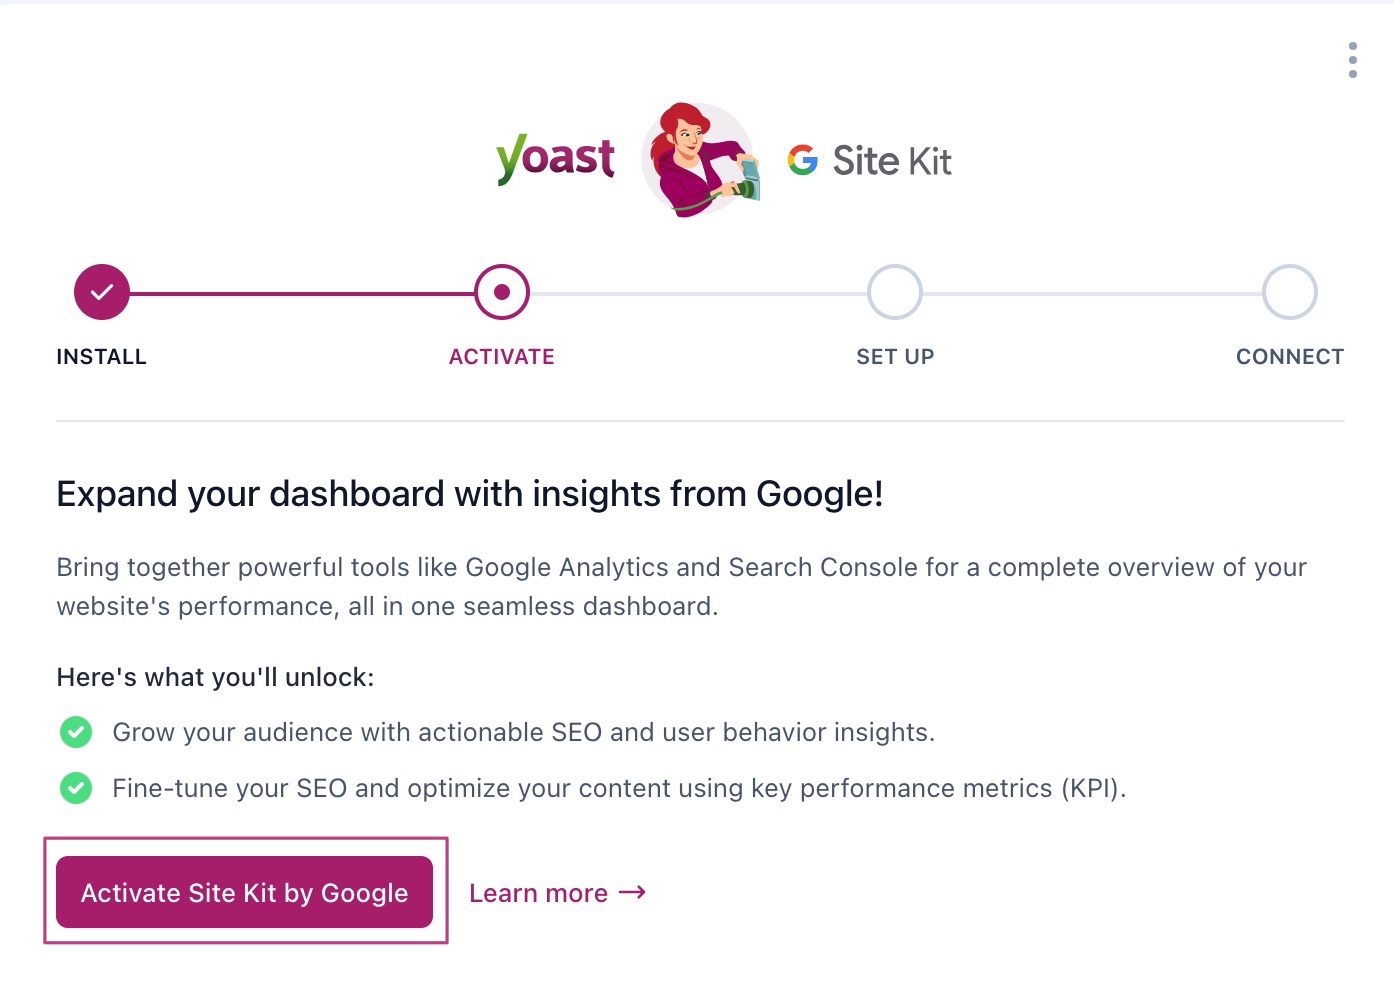This screenshot has width=1394, height=982.
Task: Click the SET UP step label
Action: (x=895, y=357)
